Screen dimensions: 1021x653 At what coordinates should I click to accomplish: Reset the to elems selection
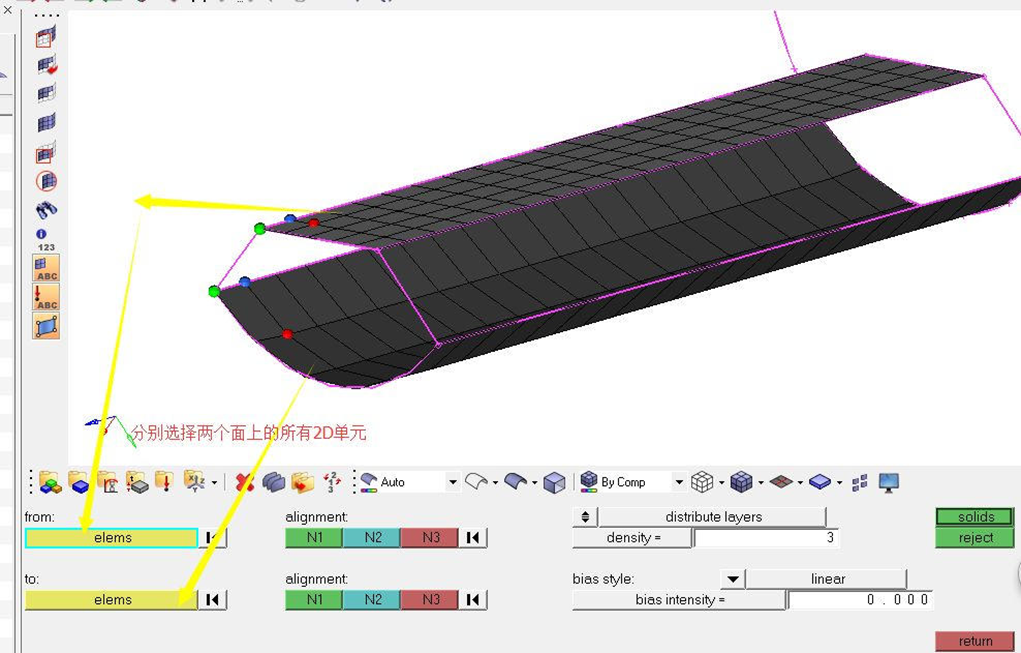click(212, 600)
